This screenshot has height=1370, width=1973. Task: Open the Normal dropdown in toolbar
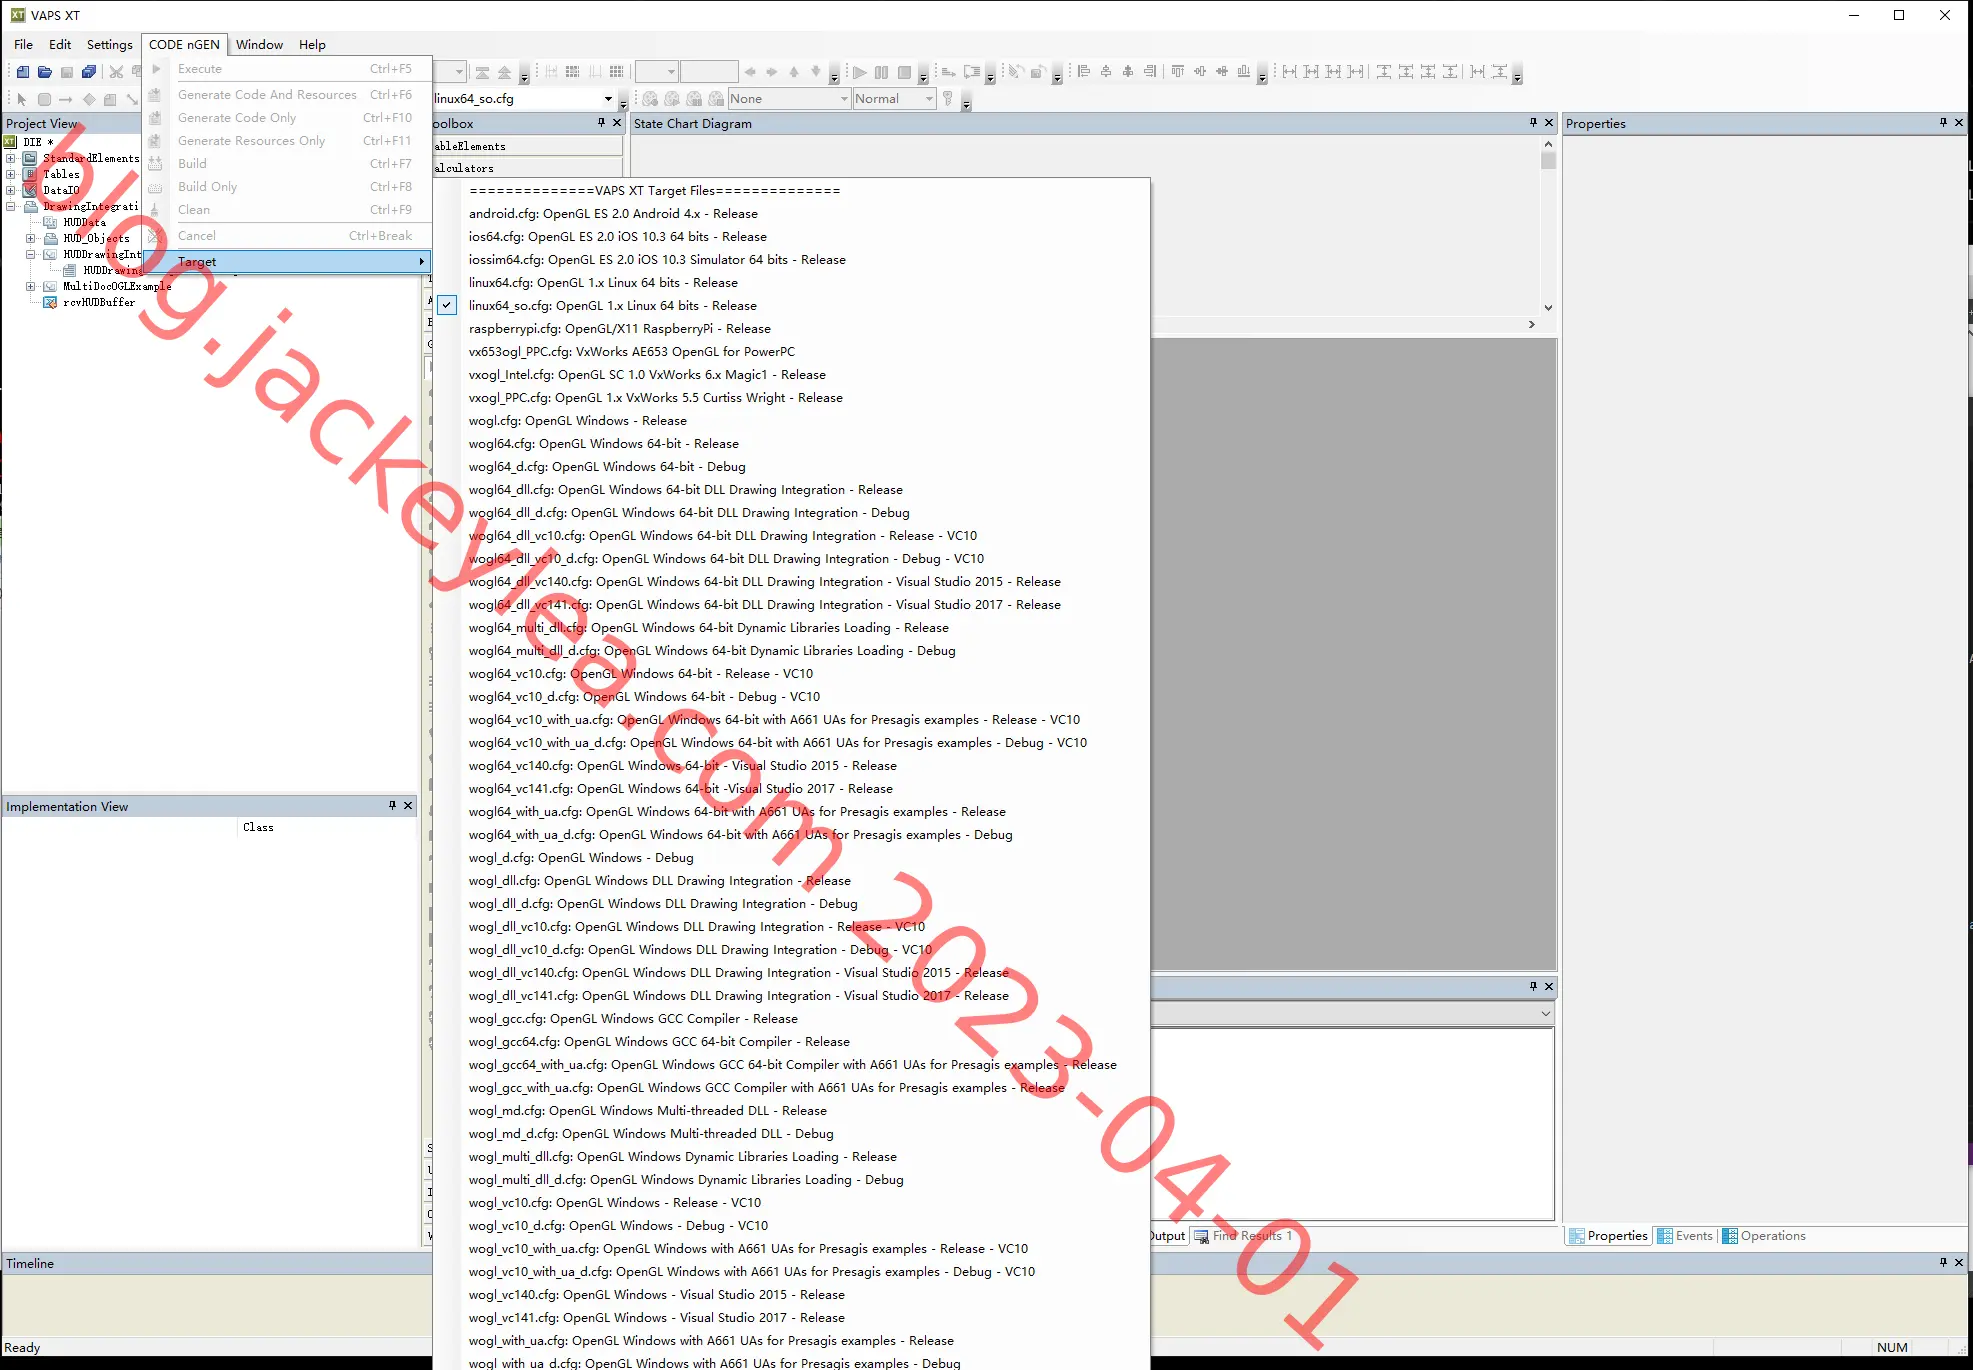pyautogui.click(x=895, y=99)
